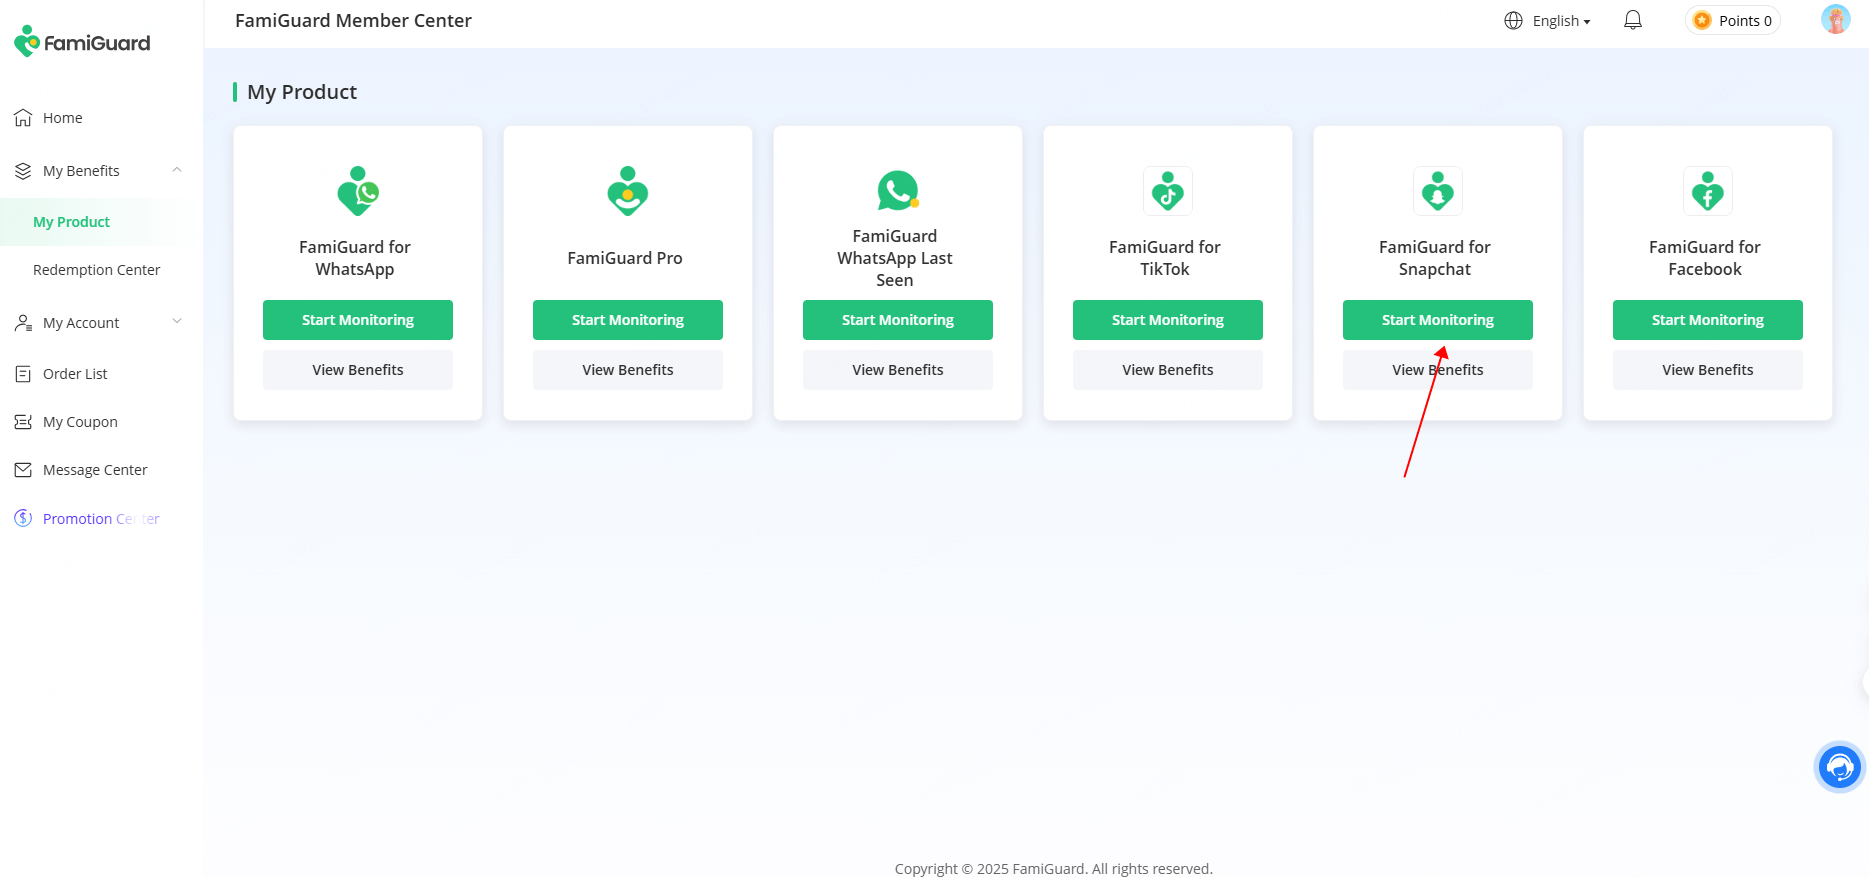
Task: Click the FamiGuard for WhatsApp product icon
Action: click(x=358, y=191)
